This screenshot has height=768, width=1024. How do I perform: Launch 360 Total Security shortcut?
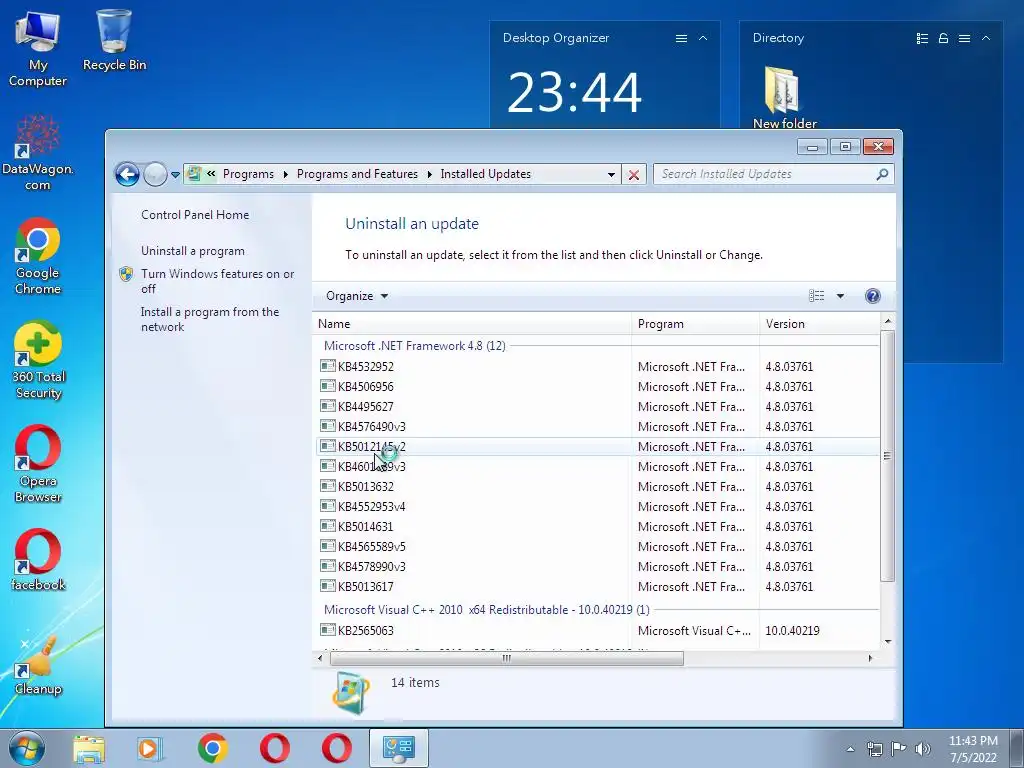(x=38, y=360)
